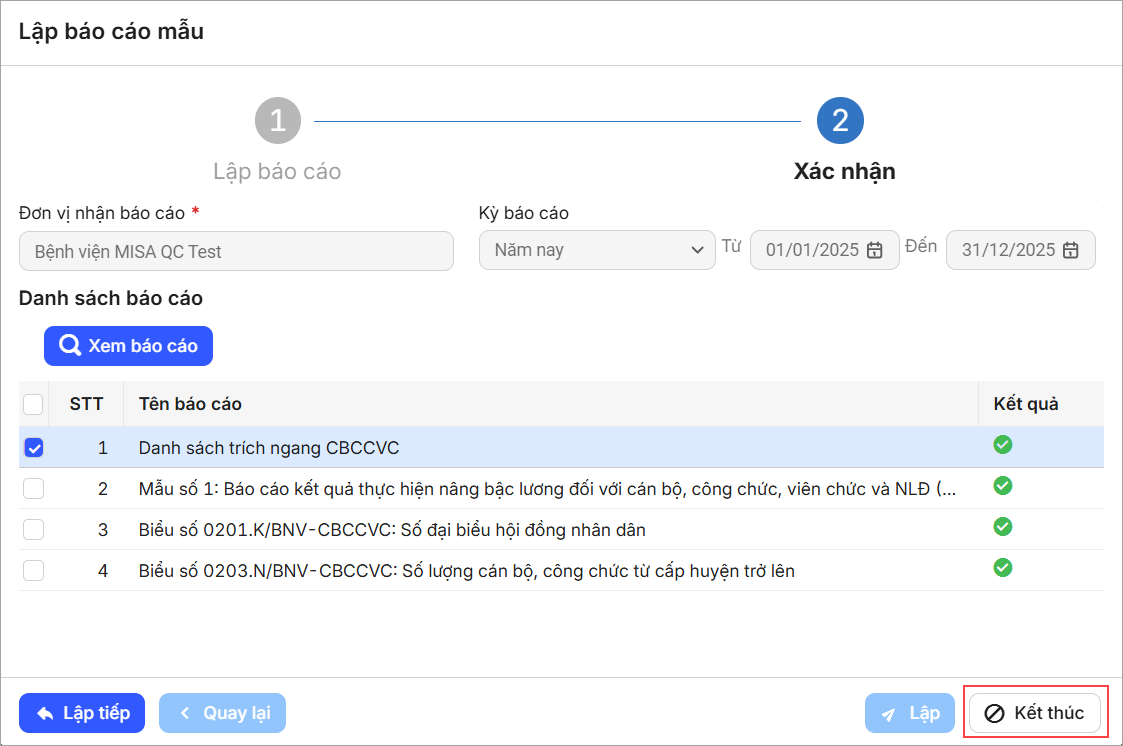Click the Đến date field 31/12/2025
The image size is (1123, 746).
[1021, 250]
